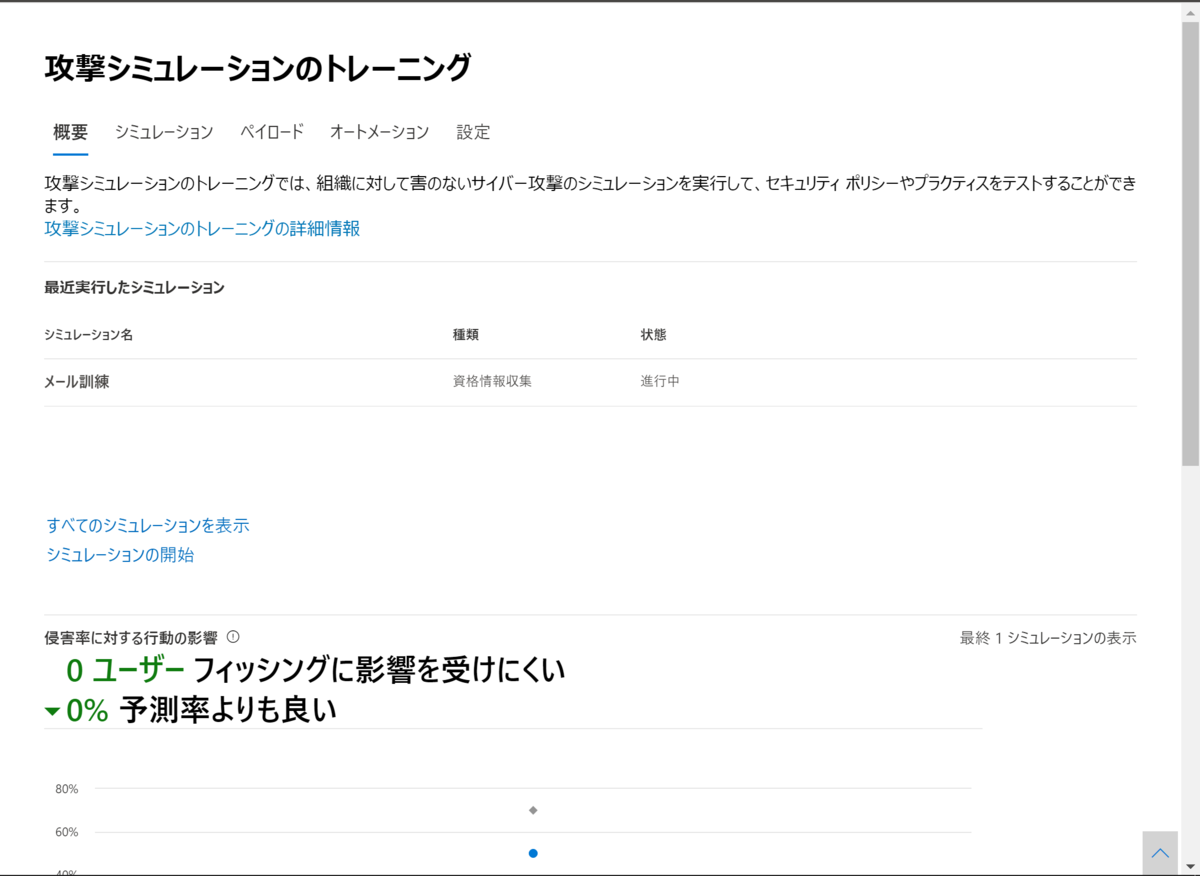Open the 設定 tab
The width and height of the screenshot is (1200, 876).
[473, 132]
